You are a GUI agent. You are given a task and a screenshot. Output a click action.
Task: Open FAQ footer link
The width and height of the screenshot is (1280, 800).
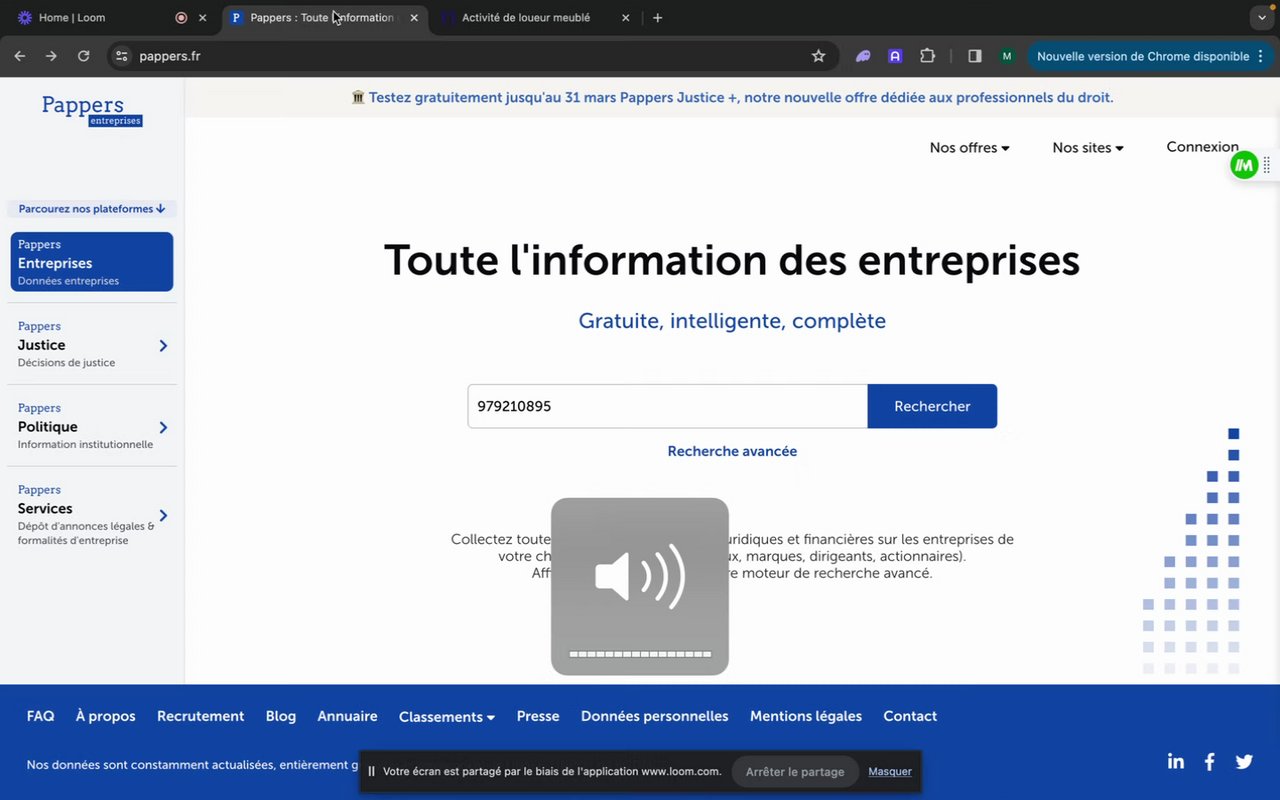[x=40, y=716]
